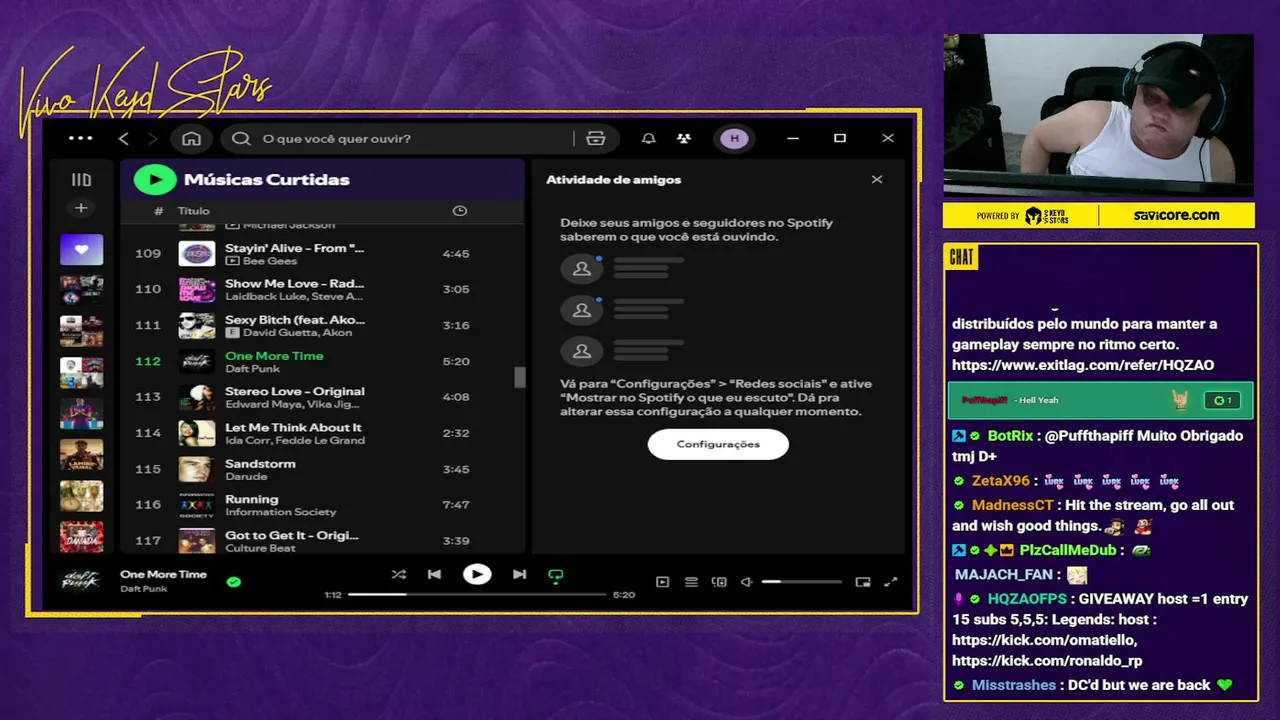The width and height of the screenshot is (1280, 720).
Task: Open Connect to a device icon
Action: (x=718, y=582)
